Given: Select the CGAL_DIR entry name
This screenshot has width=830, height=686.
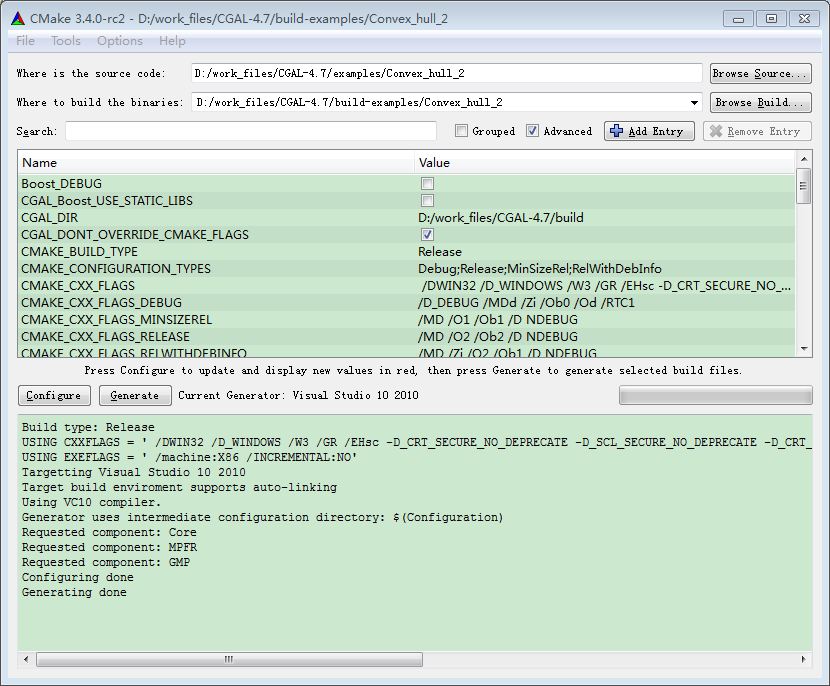Looking at the screenshot, I should click(50, 218).
